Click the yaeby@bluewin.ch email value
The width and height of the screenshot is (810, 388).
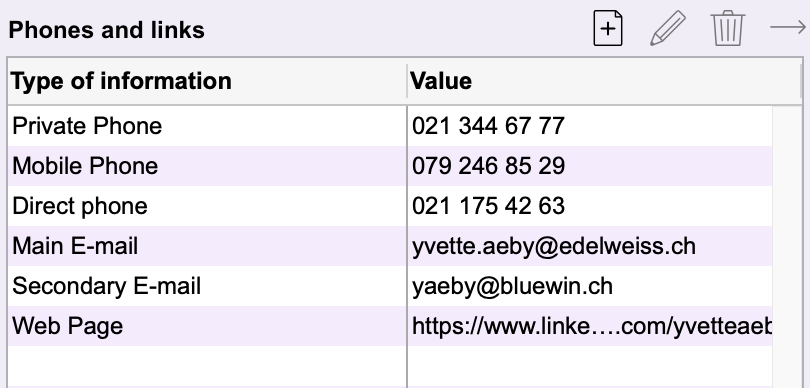click(x=512, y=286)
